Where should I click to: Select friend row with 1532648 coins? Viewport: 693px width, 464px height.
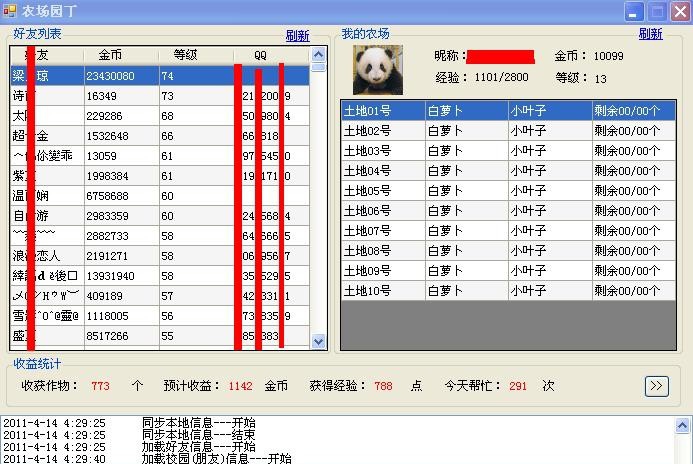(160, 136)
